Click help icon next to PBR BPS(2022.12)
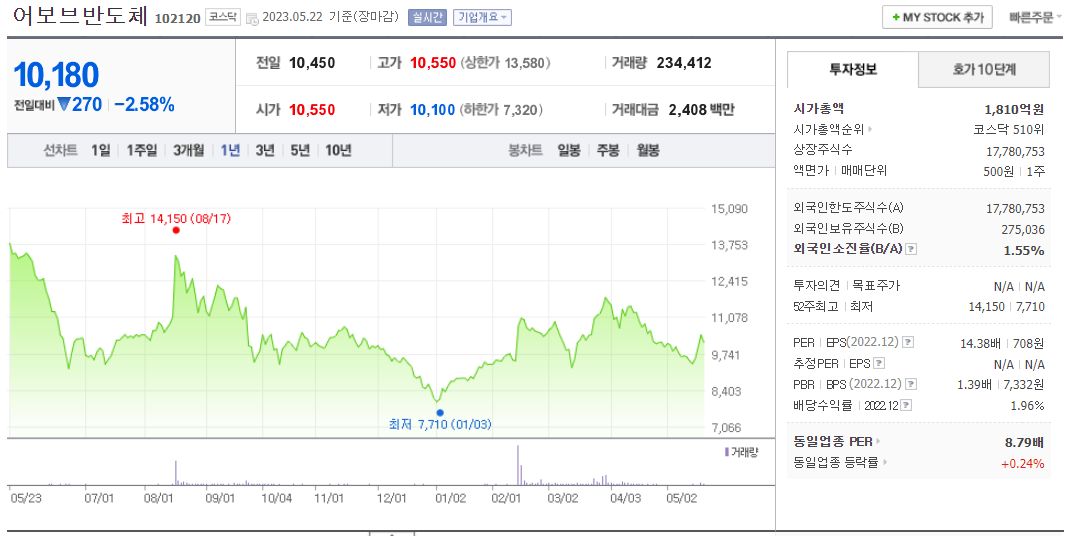The width and height of the screenshot is (1072, 536). coord(909,384)
